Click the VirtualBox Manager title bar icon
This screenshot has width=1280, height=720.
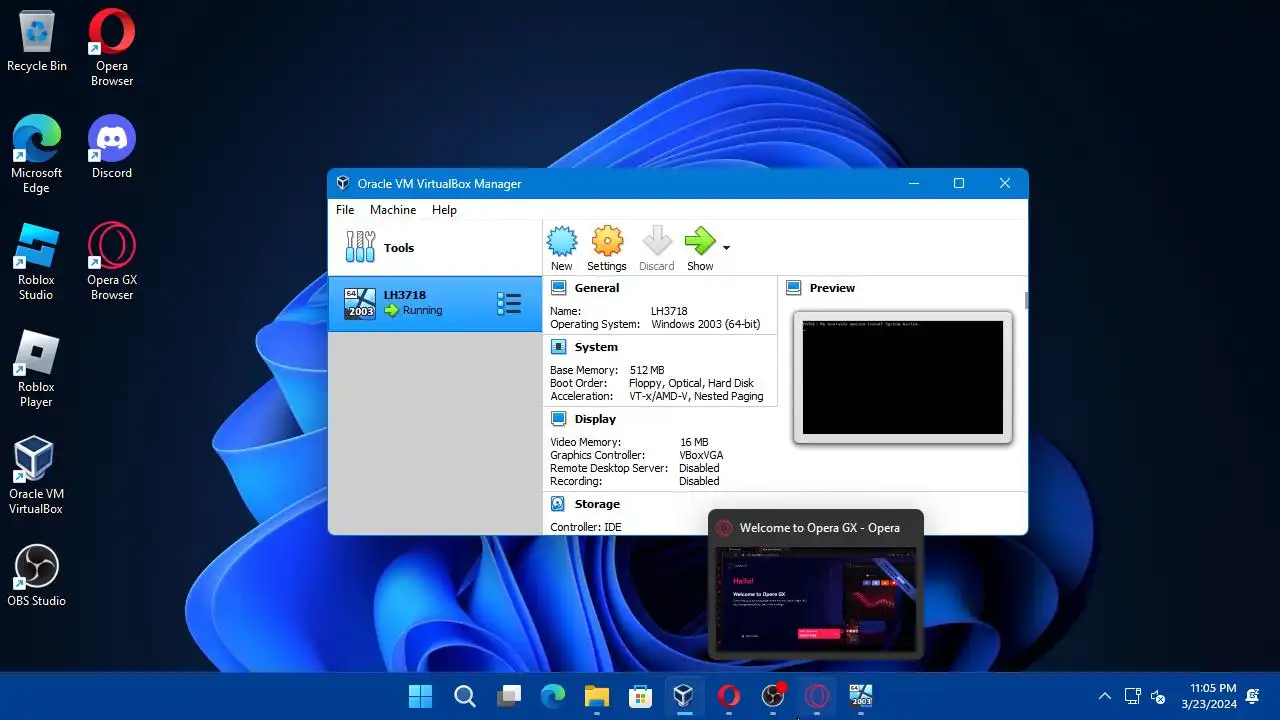point(343,184)
